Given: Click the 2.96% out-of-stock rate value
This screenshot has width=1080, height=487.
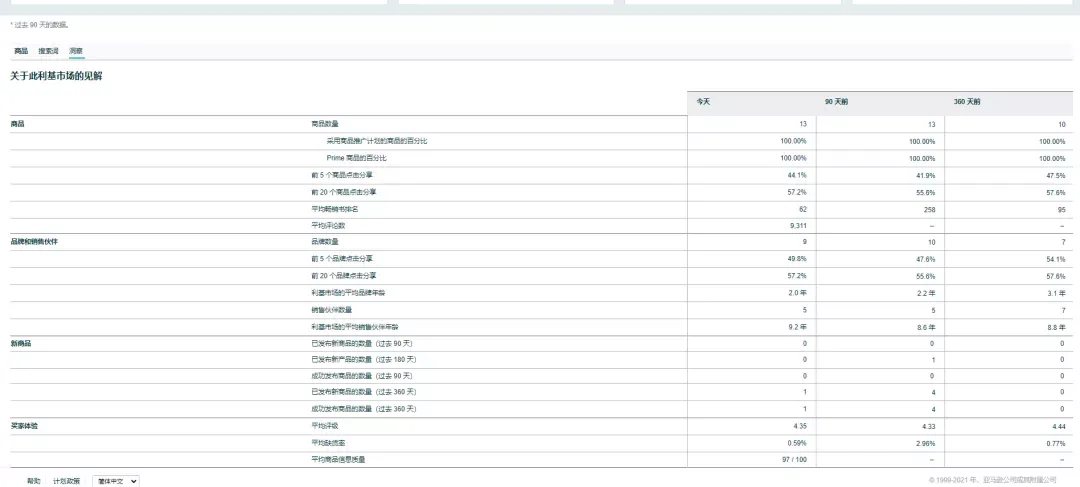Looking at the screenshot, I should (x=926, y=444).
